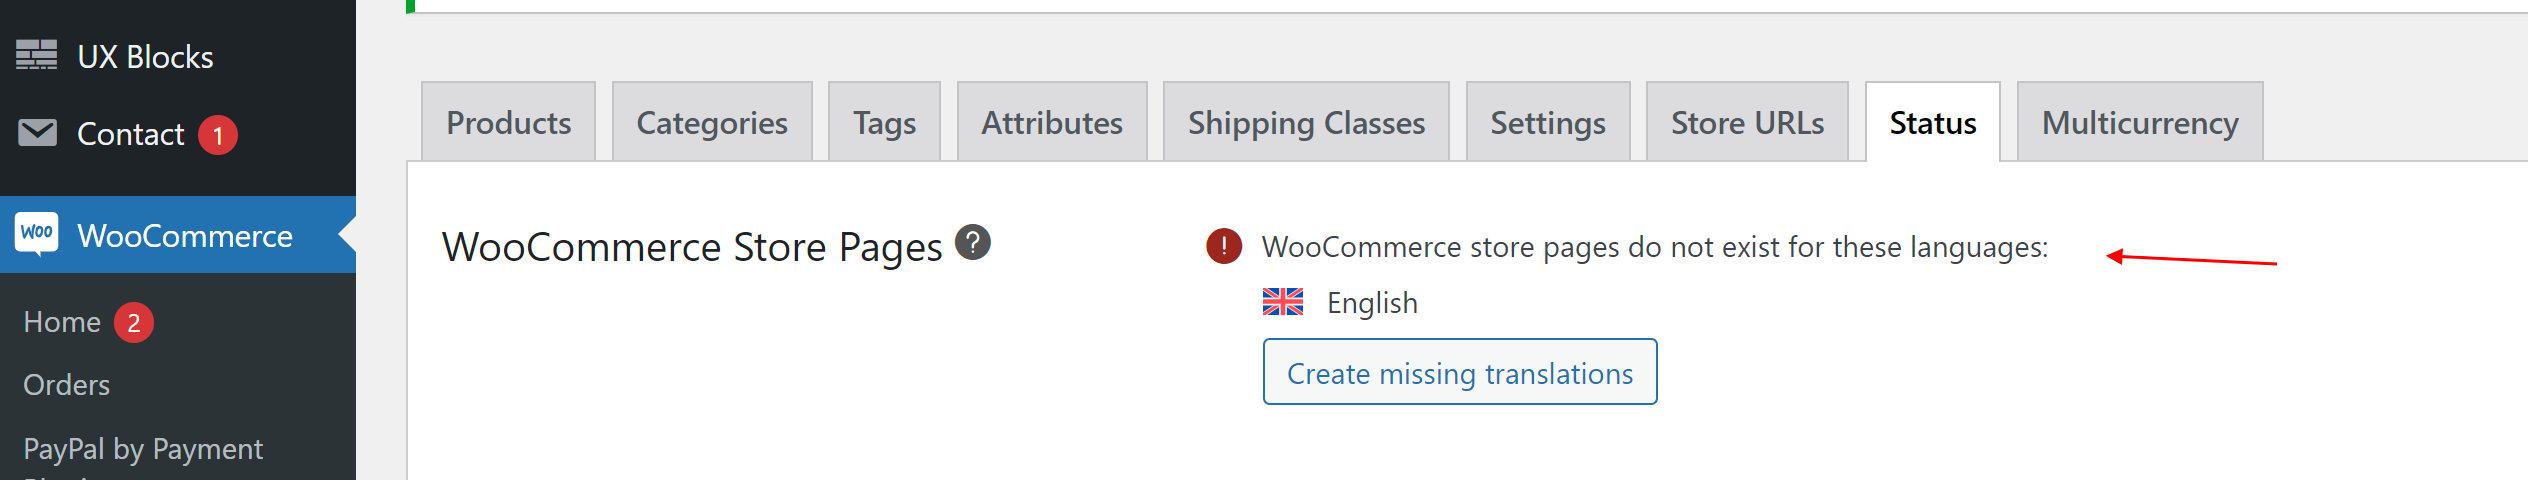Click Create missing translations button

point(1460,372)
